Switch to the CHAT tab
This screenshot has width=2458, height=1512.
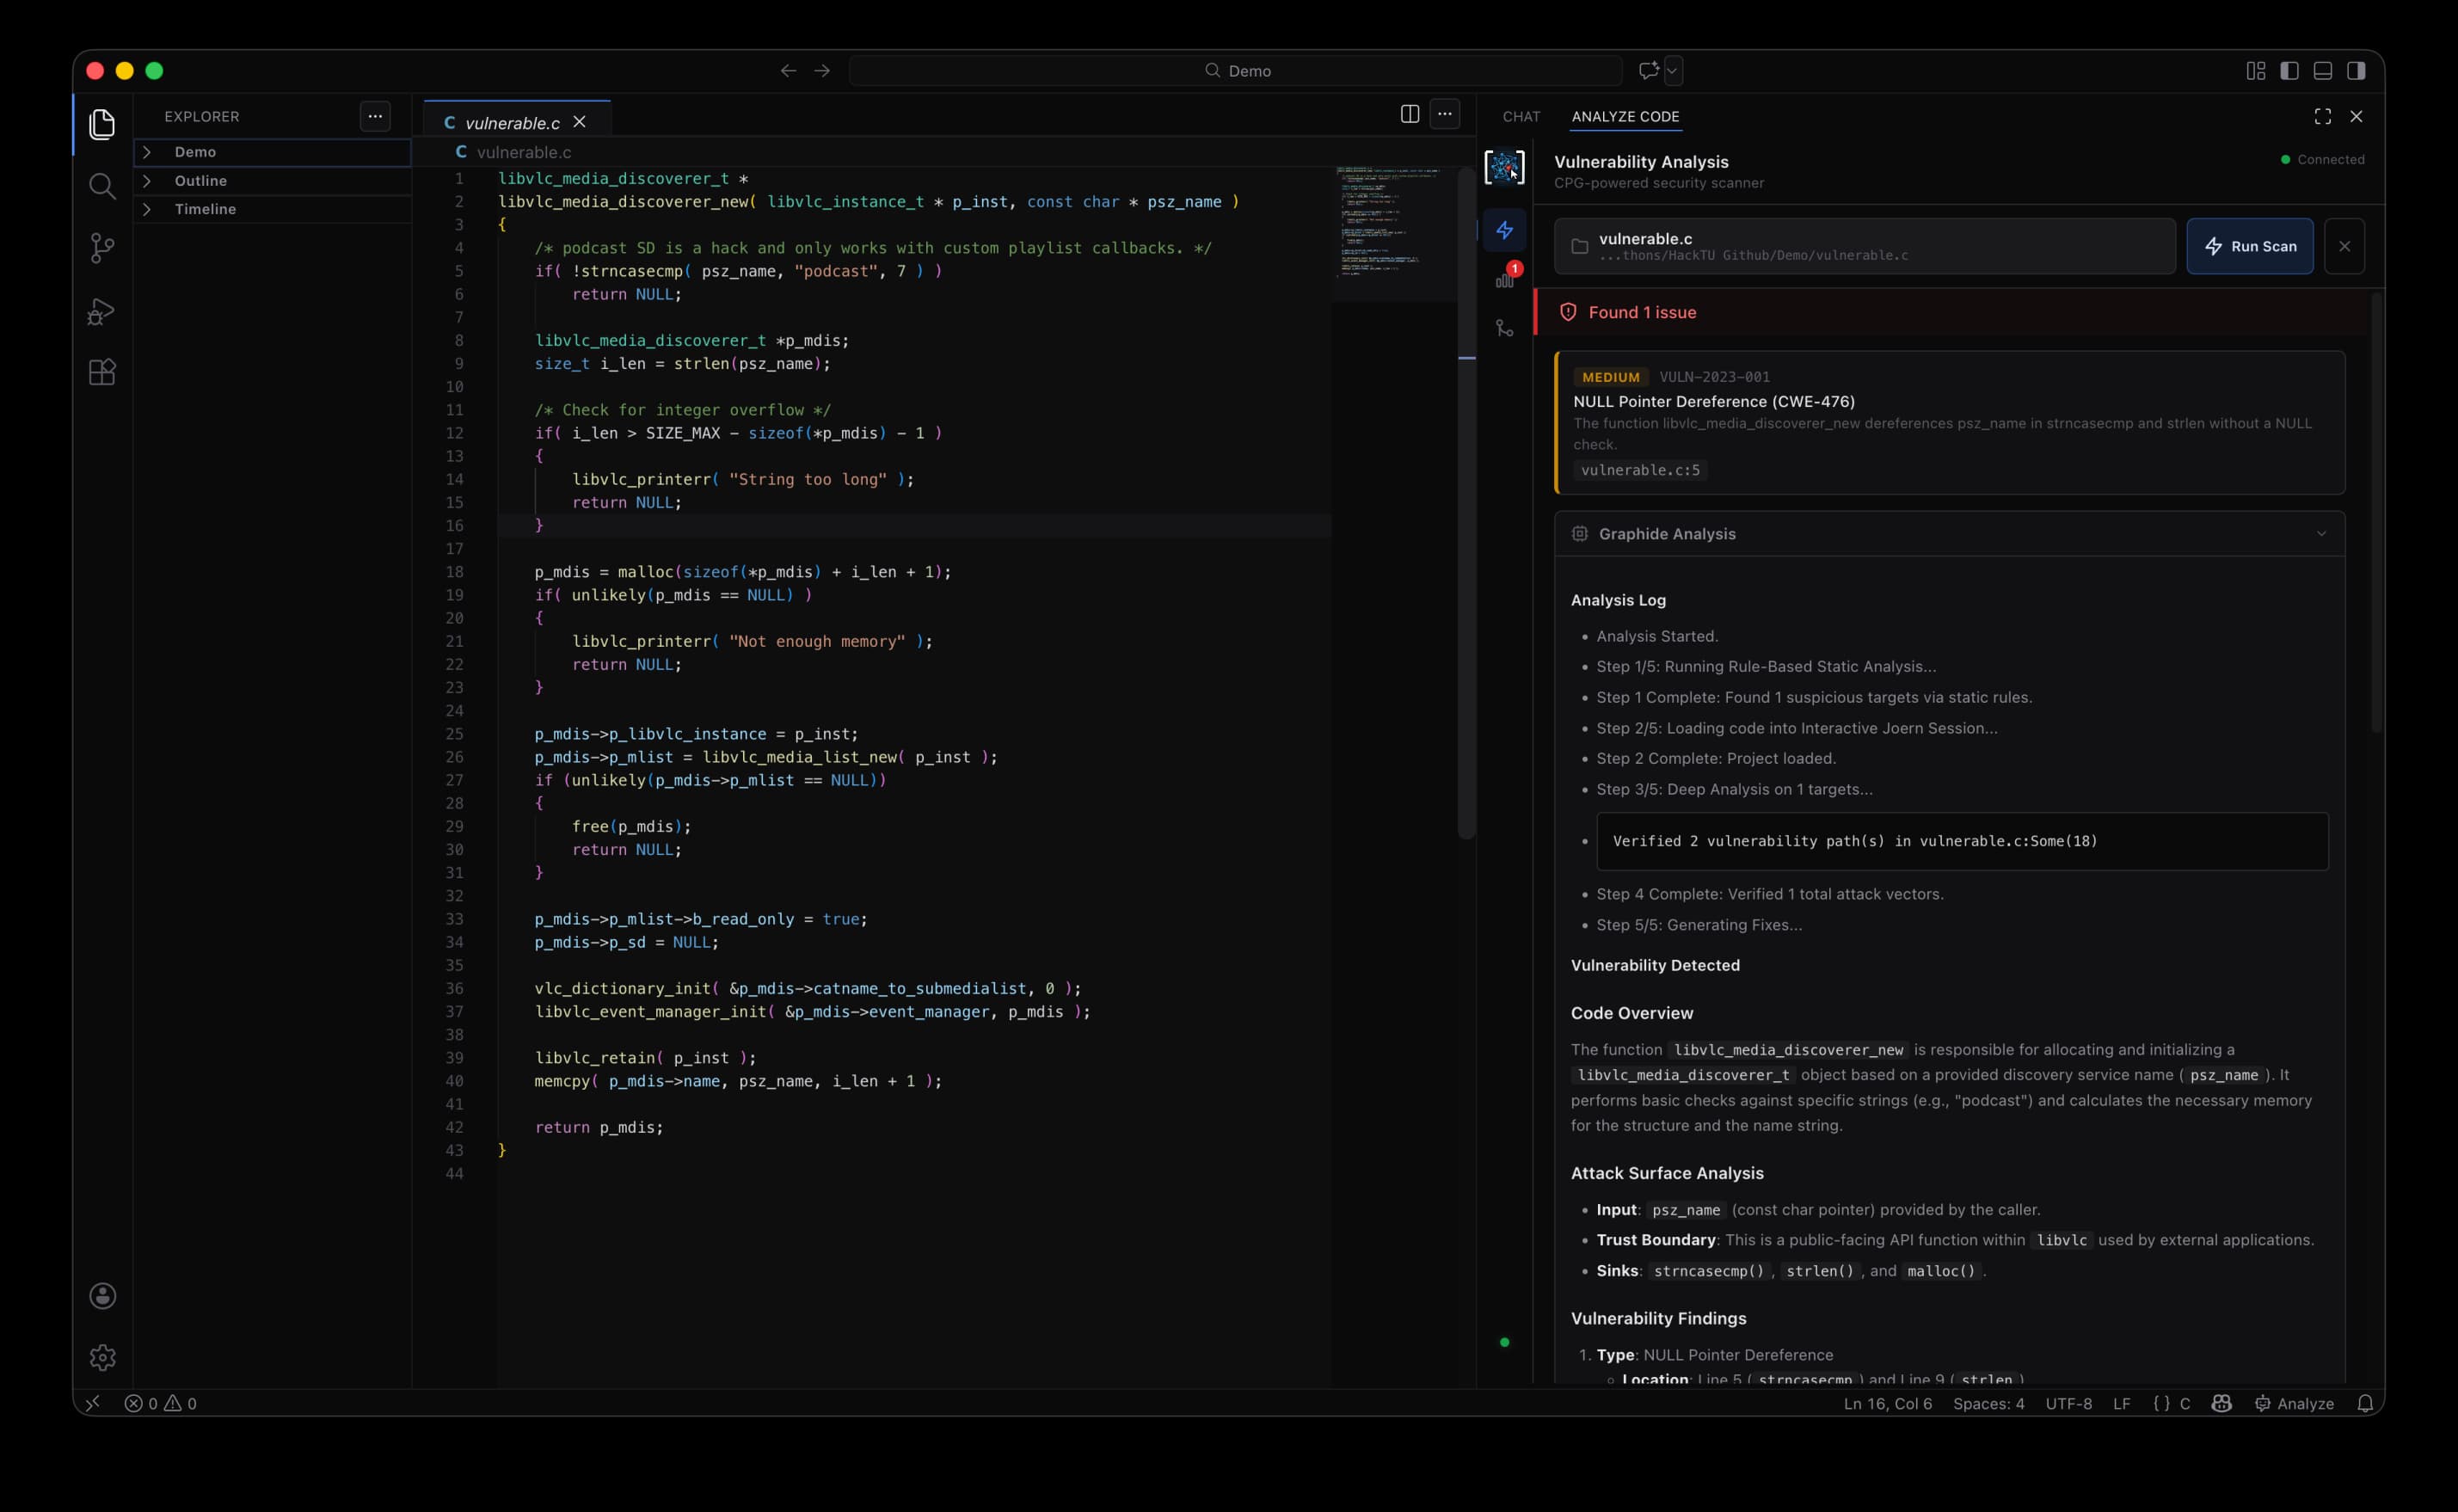tap(1520, 117)
